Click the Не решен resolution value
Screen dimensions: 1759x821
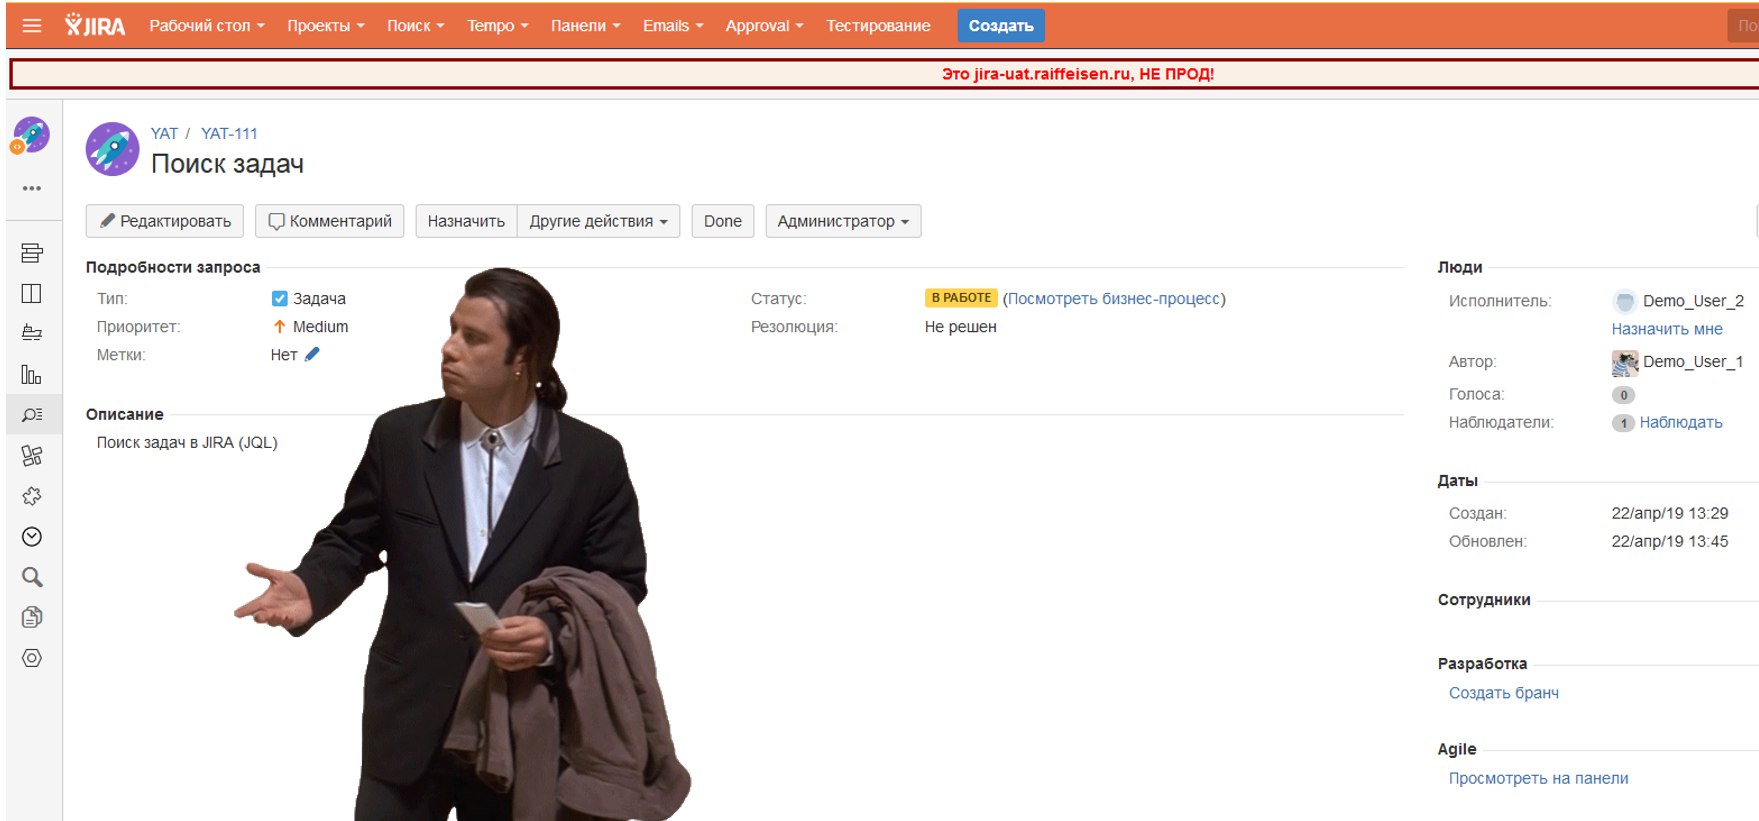960,327
